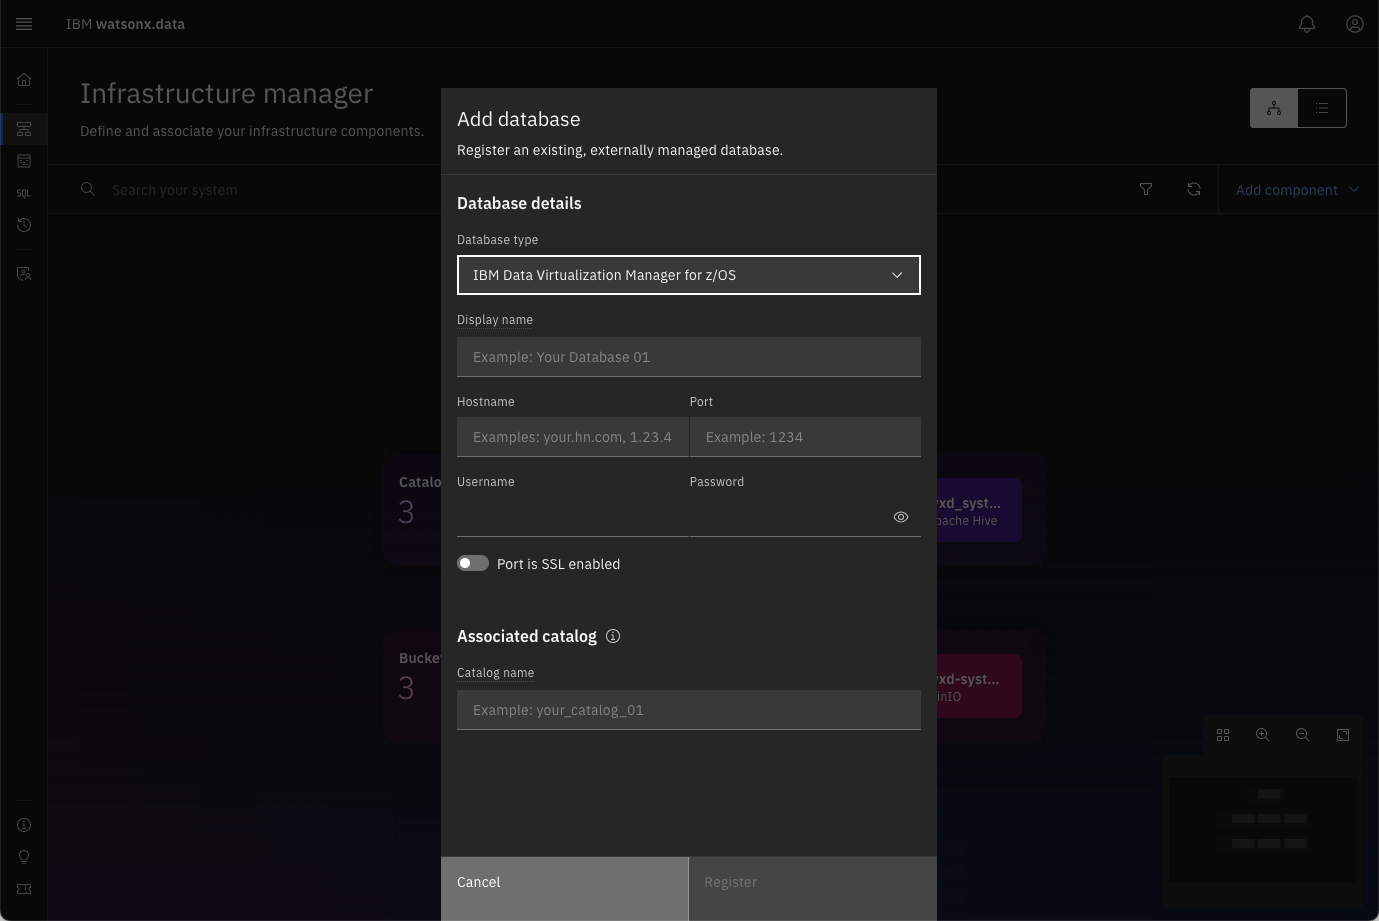Open Access control sidebar icon
This screenshot has width=1379, height=921.
tap(24, 274)
